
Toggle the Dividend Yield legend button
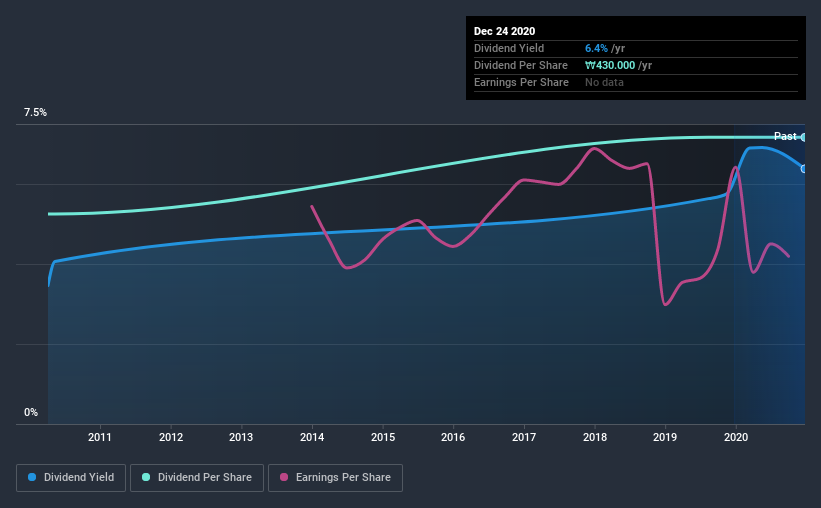(x=71, y=478)
